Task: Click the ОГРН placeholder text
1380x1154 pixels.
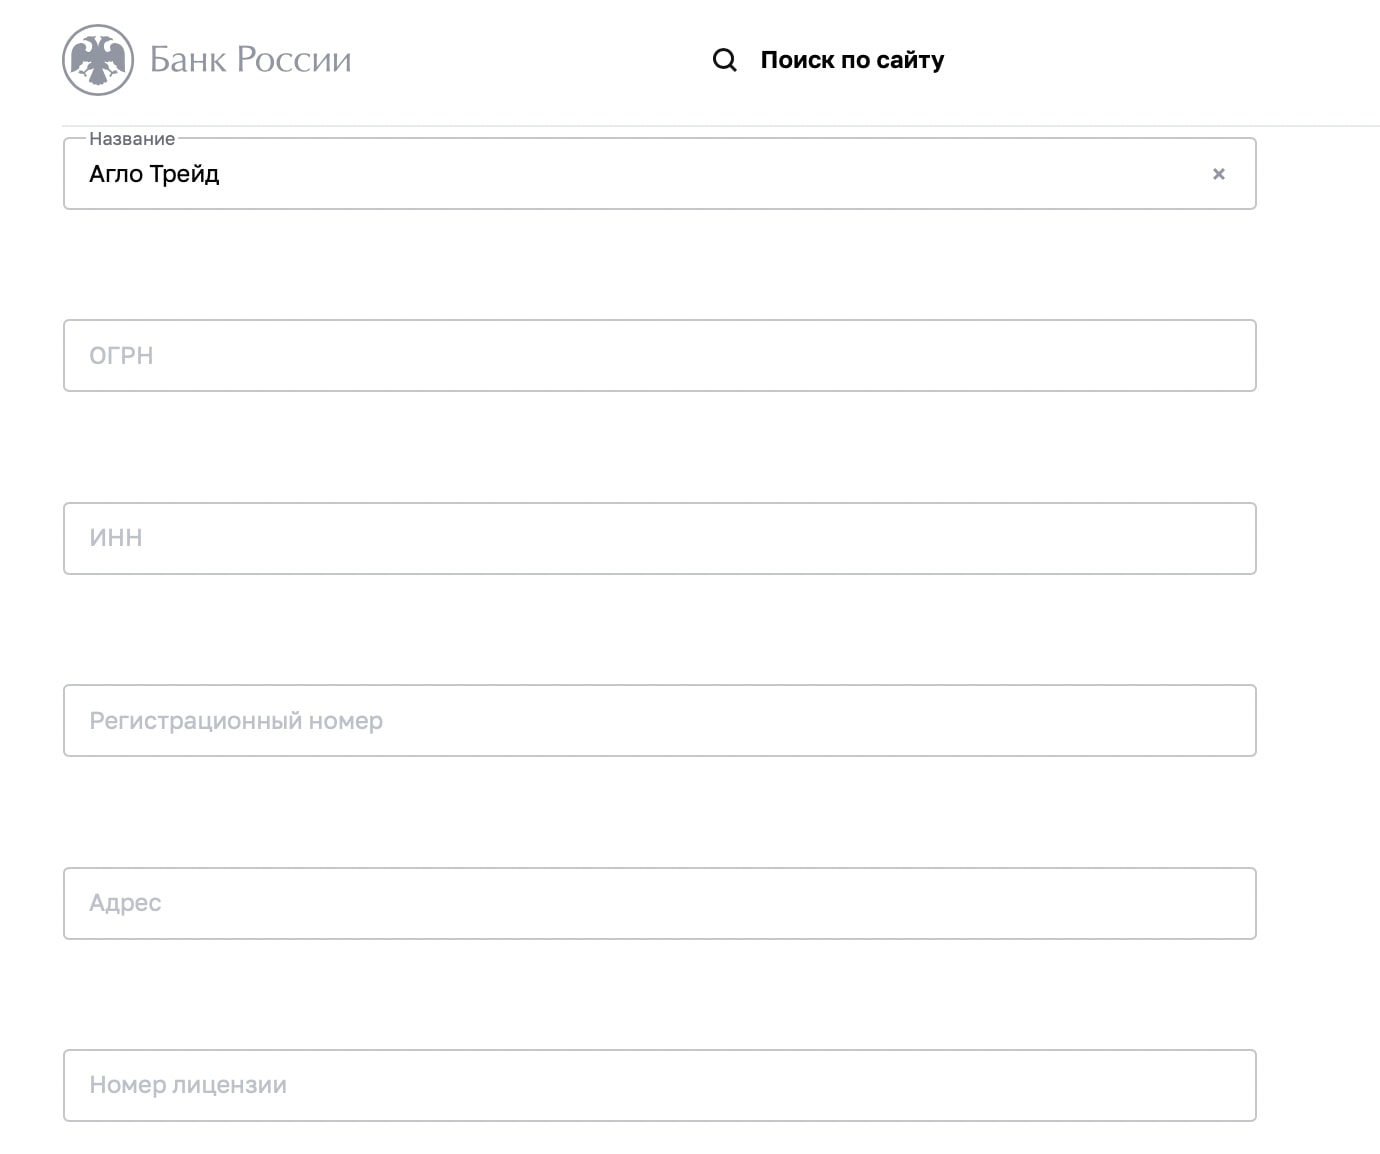Action: click(121, 356)
